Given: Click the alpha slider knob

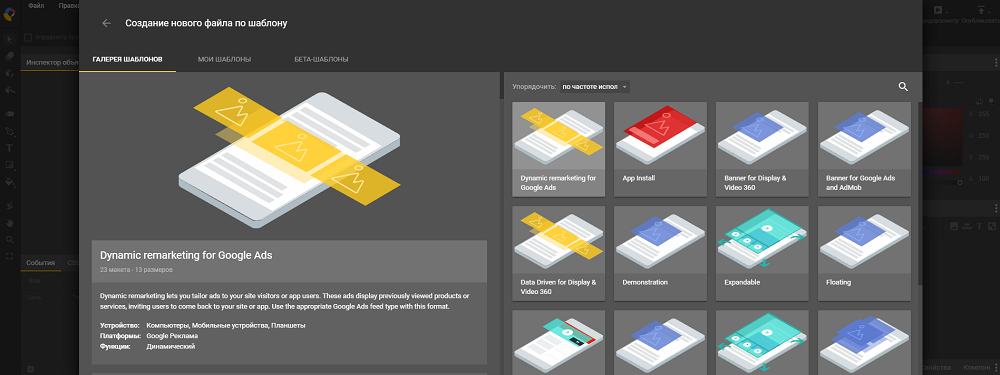Looking at the screenshot, I should [x=960, y=182].
